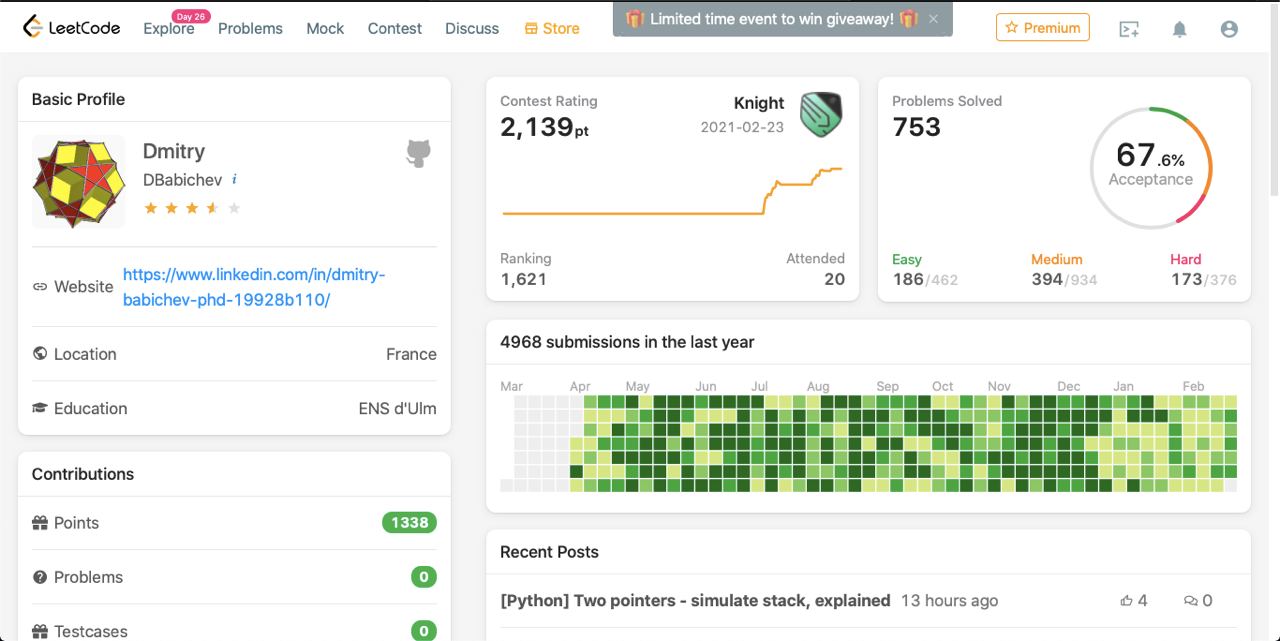Click the thumbs-up icon on recent post
Screen dimensions: 1280x641
click(1127, 601)
